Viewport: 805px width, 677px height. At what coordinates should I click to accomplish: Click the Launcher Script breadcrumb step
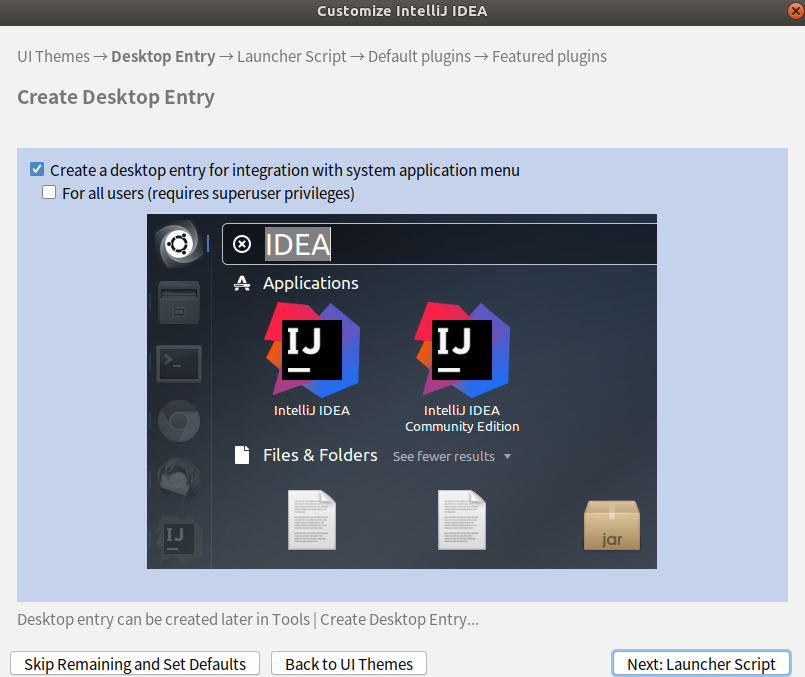tap(292, 56)
